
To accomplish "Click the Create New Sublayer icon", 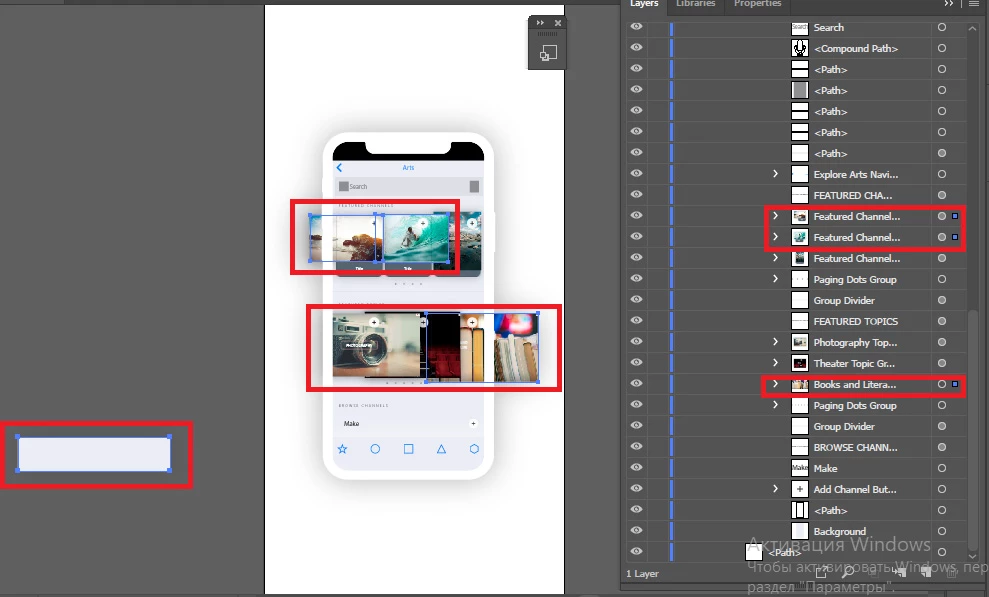I will [x=899, y=572].
